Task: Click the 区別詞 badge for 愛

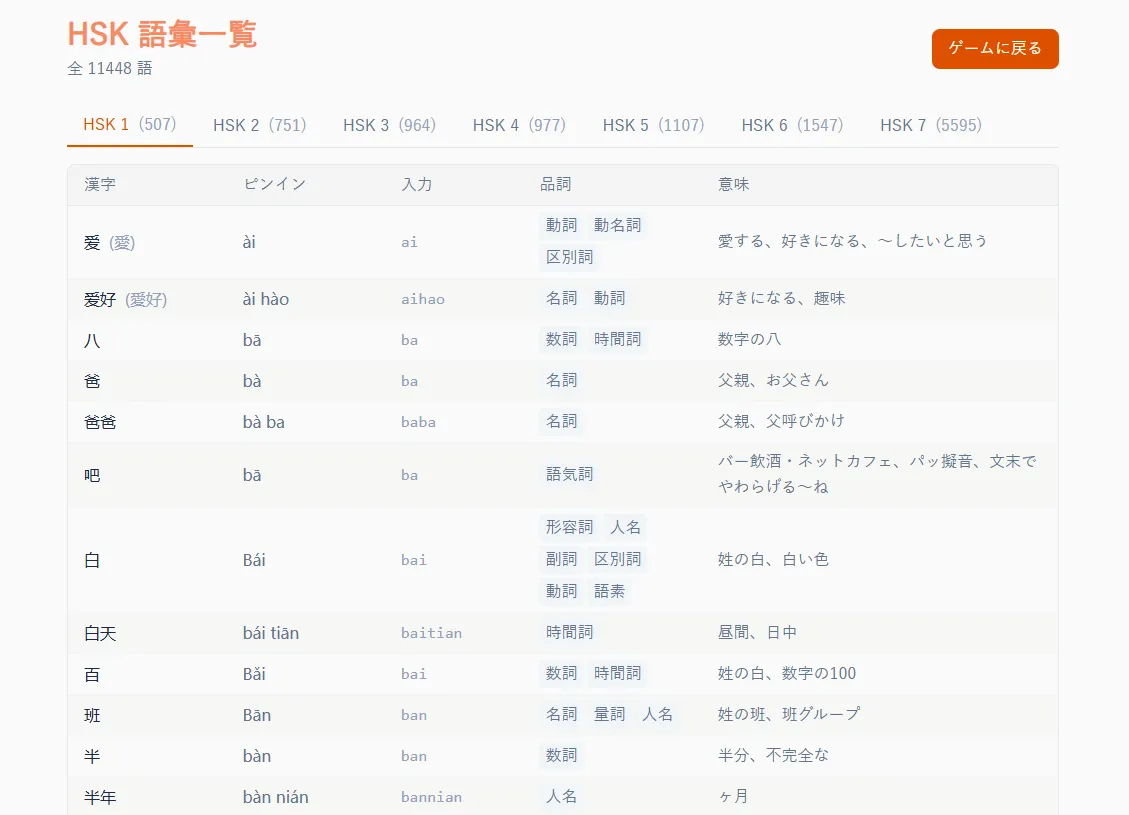Action: pos(569,256)
